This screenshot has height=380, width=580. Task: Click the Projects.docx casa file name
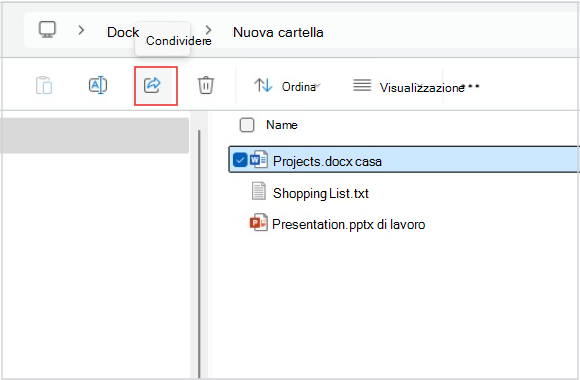pyautogui.click(x=327, y=161)
